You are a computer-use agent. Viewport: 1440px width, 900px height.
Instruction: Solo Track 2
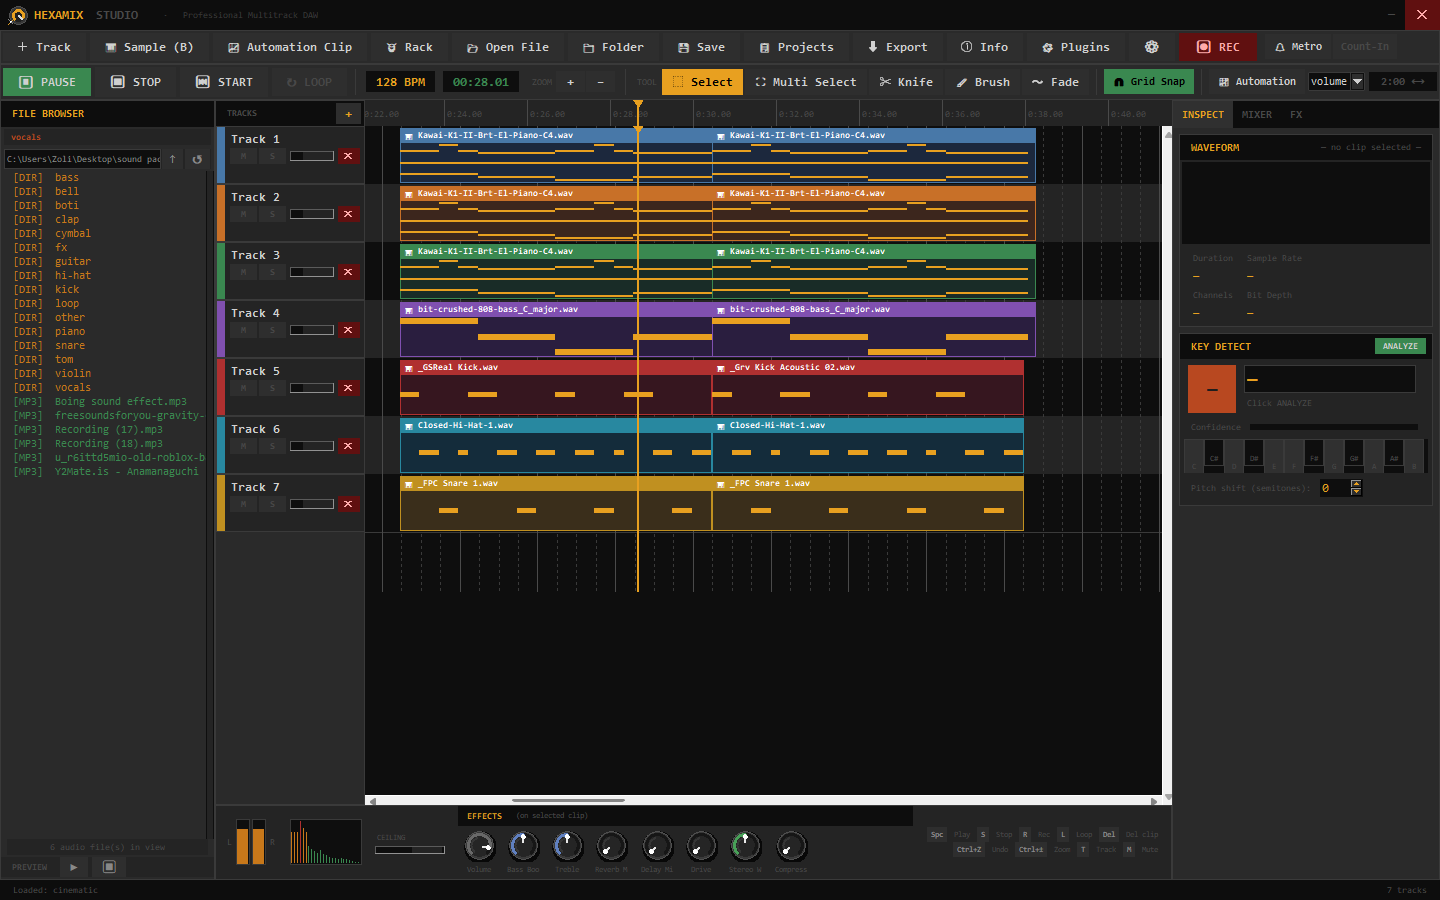[272, 214]
